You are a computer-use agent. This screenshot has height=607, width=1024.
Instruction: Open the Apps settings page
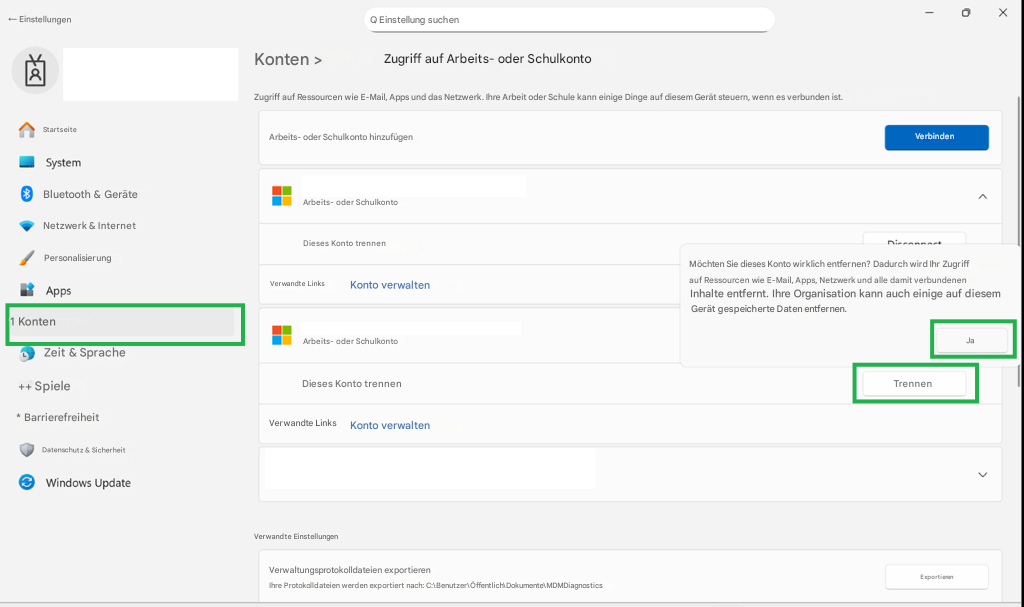[58, 290]
